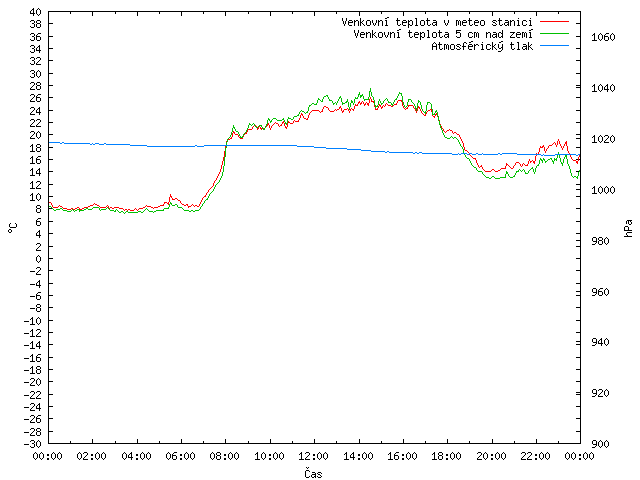Click the legend entry 'Atmosférický tlak'
The height and width of the screenshot is (480, 640).
click(x=482, y=47)
